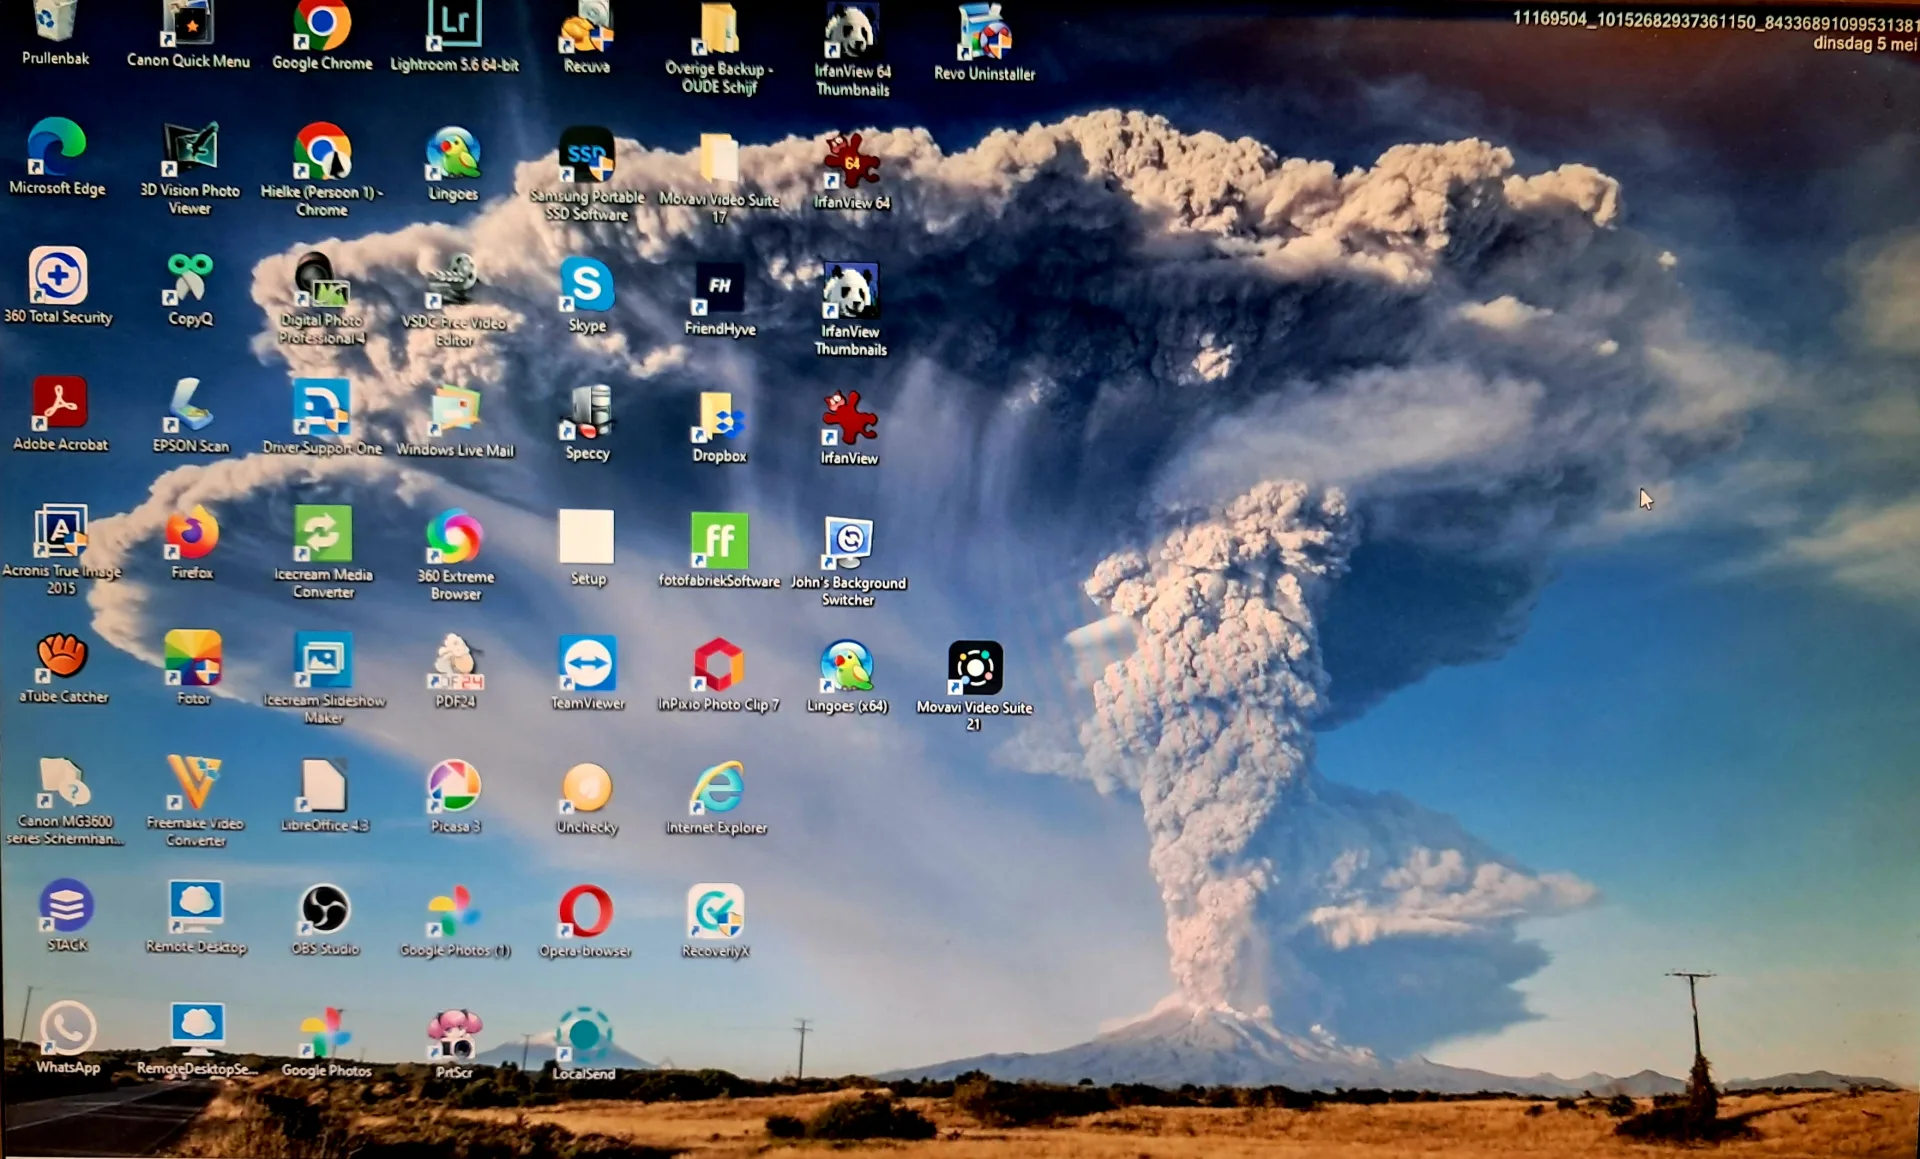Click the Recuva icon
1920x1159 pixels.
point(587,27)
